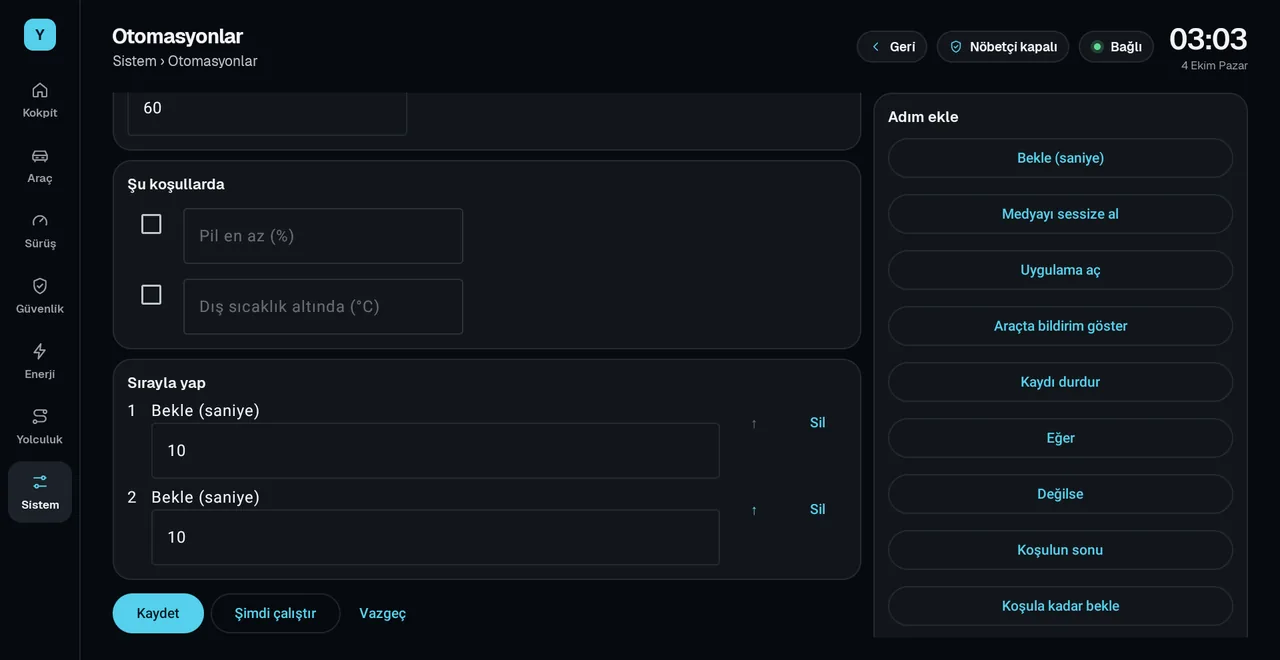Viewport: 1280px width, 660px height.
Task: Open the Enerji lightning section
Action: pos(40,361)
